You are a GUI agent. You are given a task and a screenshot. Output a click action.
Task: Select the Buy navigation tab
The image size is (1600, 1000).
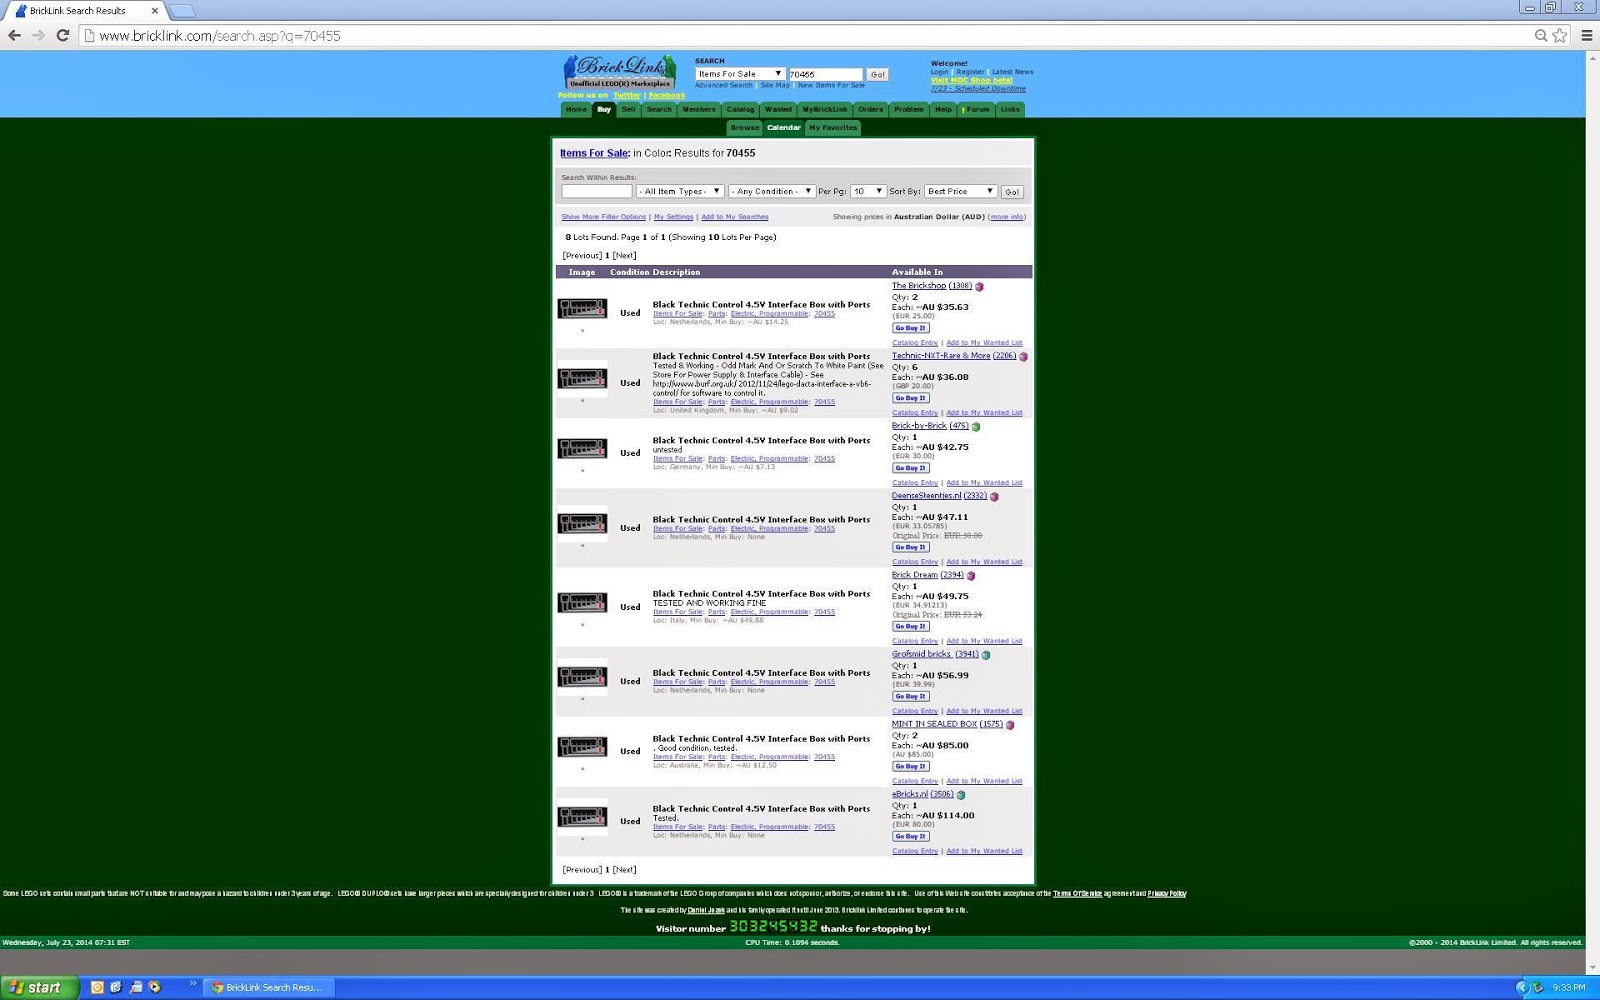point(604,109)
